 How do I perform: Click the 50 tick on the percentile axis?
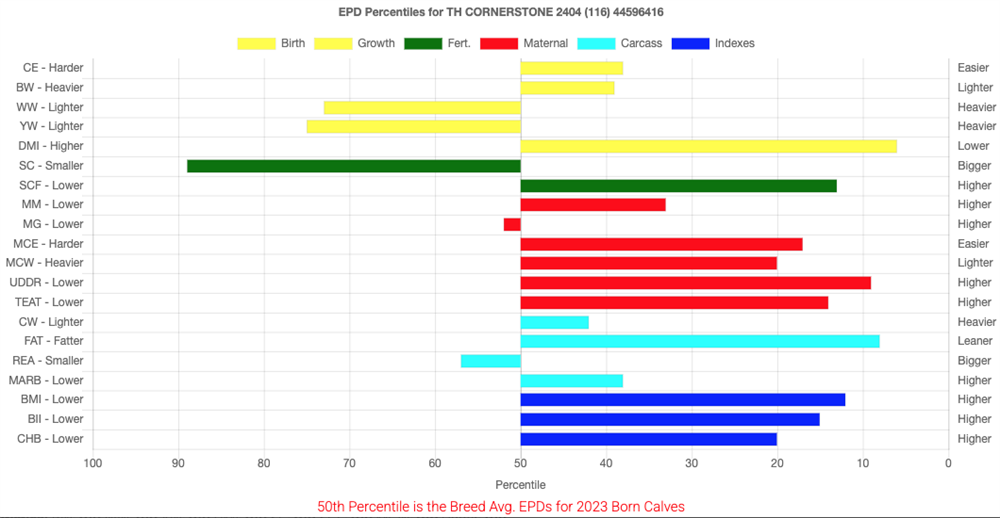point(521,463)
